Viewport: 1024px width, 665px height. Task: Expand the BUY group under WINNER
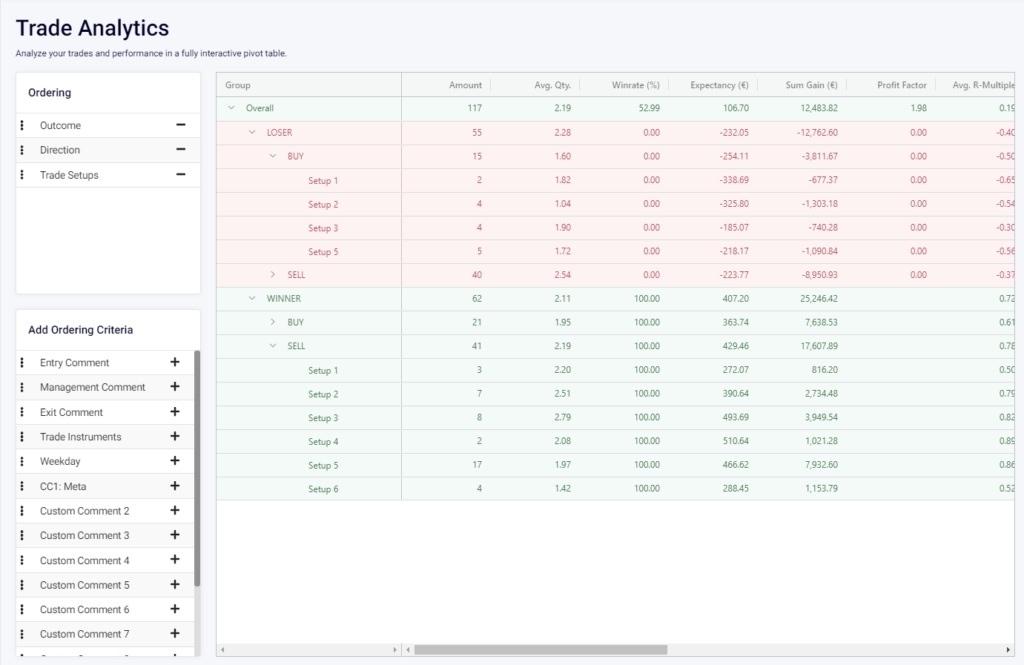click(x=273, y=322)
